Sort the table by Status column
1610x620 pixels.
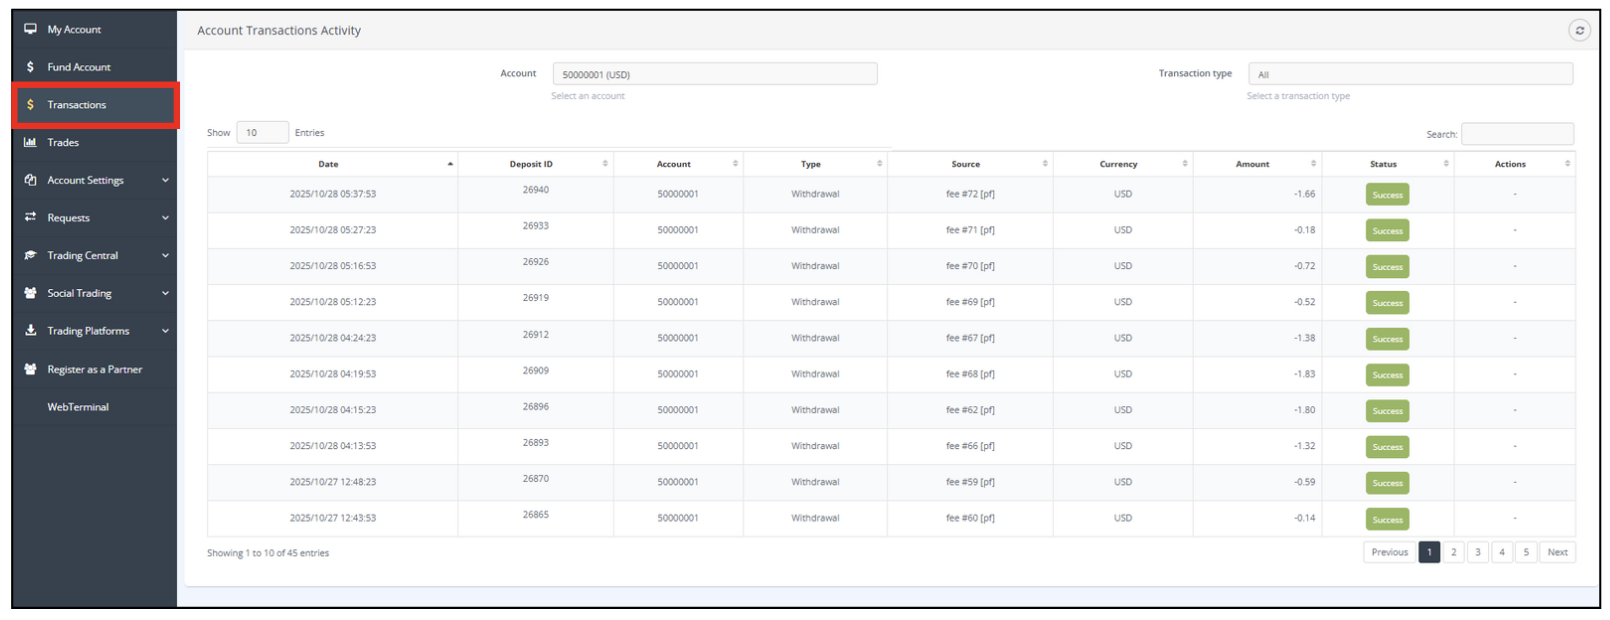pos(1383,164)
